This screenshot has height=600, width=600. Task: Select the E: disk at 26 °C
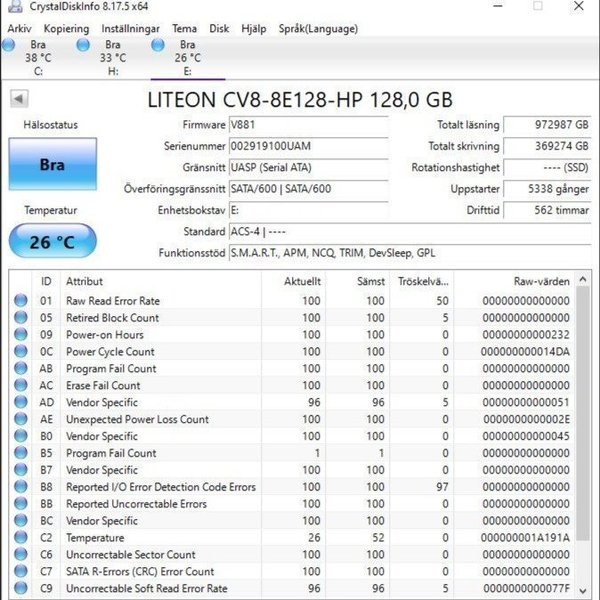pyautogui.click(x=188, y=58)
